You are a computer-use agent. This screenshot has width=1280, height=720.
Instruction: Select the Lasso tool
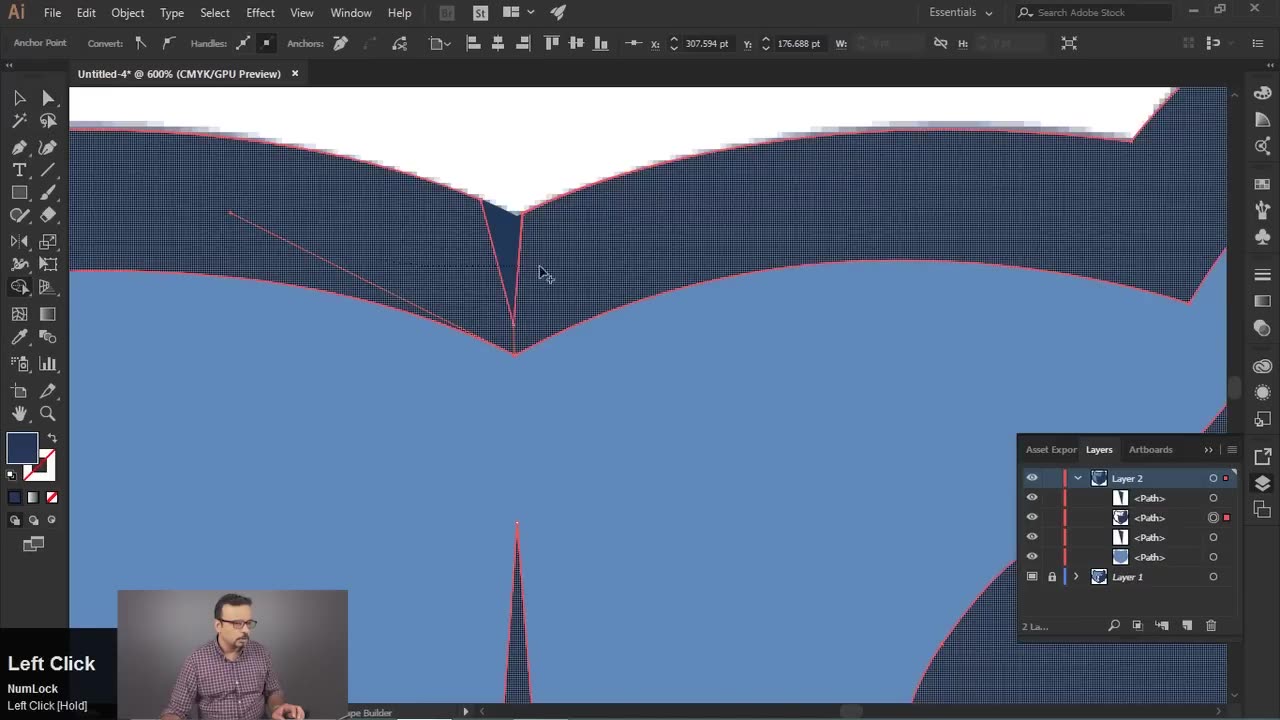(x=48, y=121)
